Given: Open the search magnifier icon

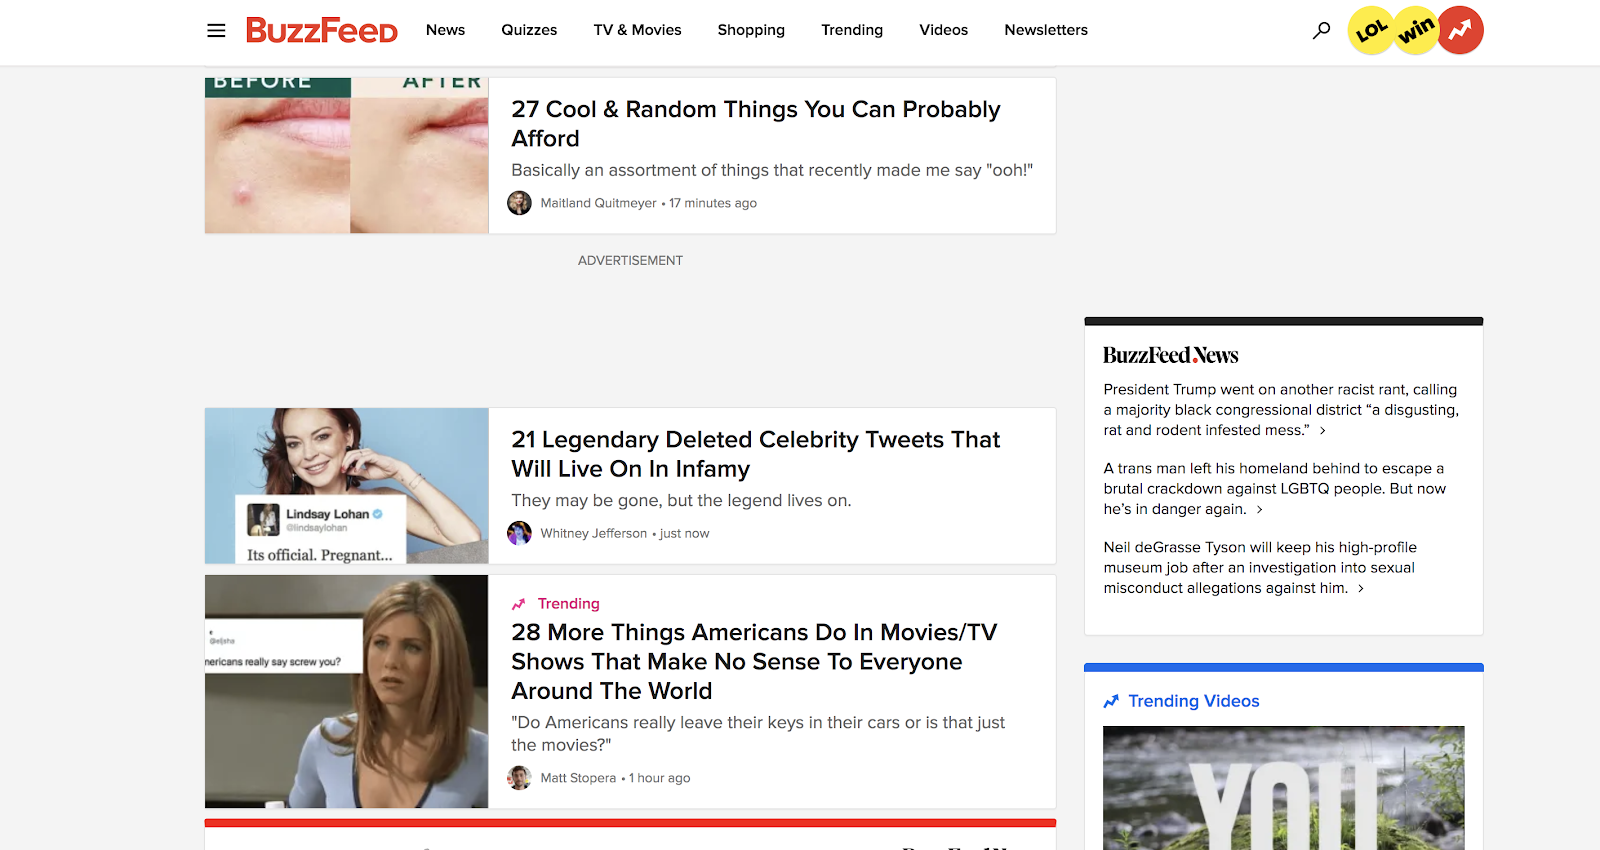Looking at the screenshot, I should pos(1321,30).
